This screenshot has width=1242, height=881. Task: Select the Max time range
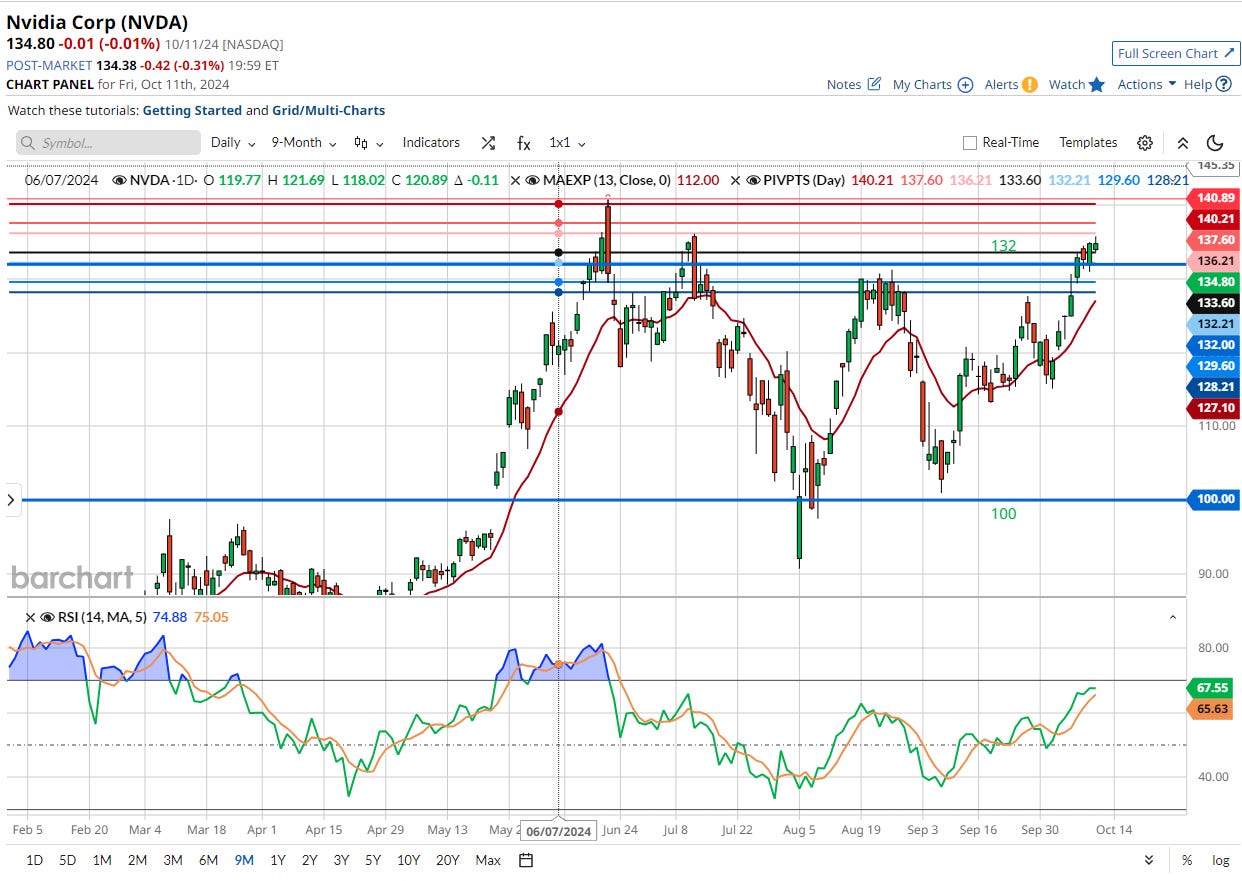[488, 860]
